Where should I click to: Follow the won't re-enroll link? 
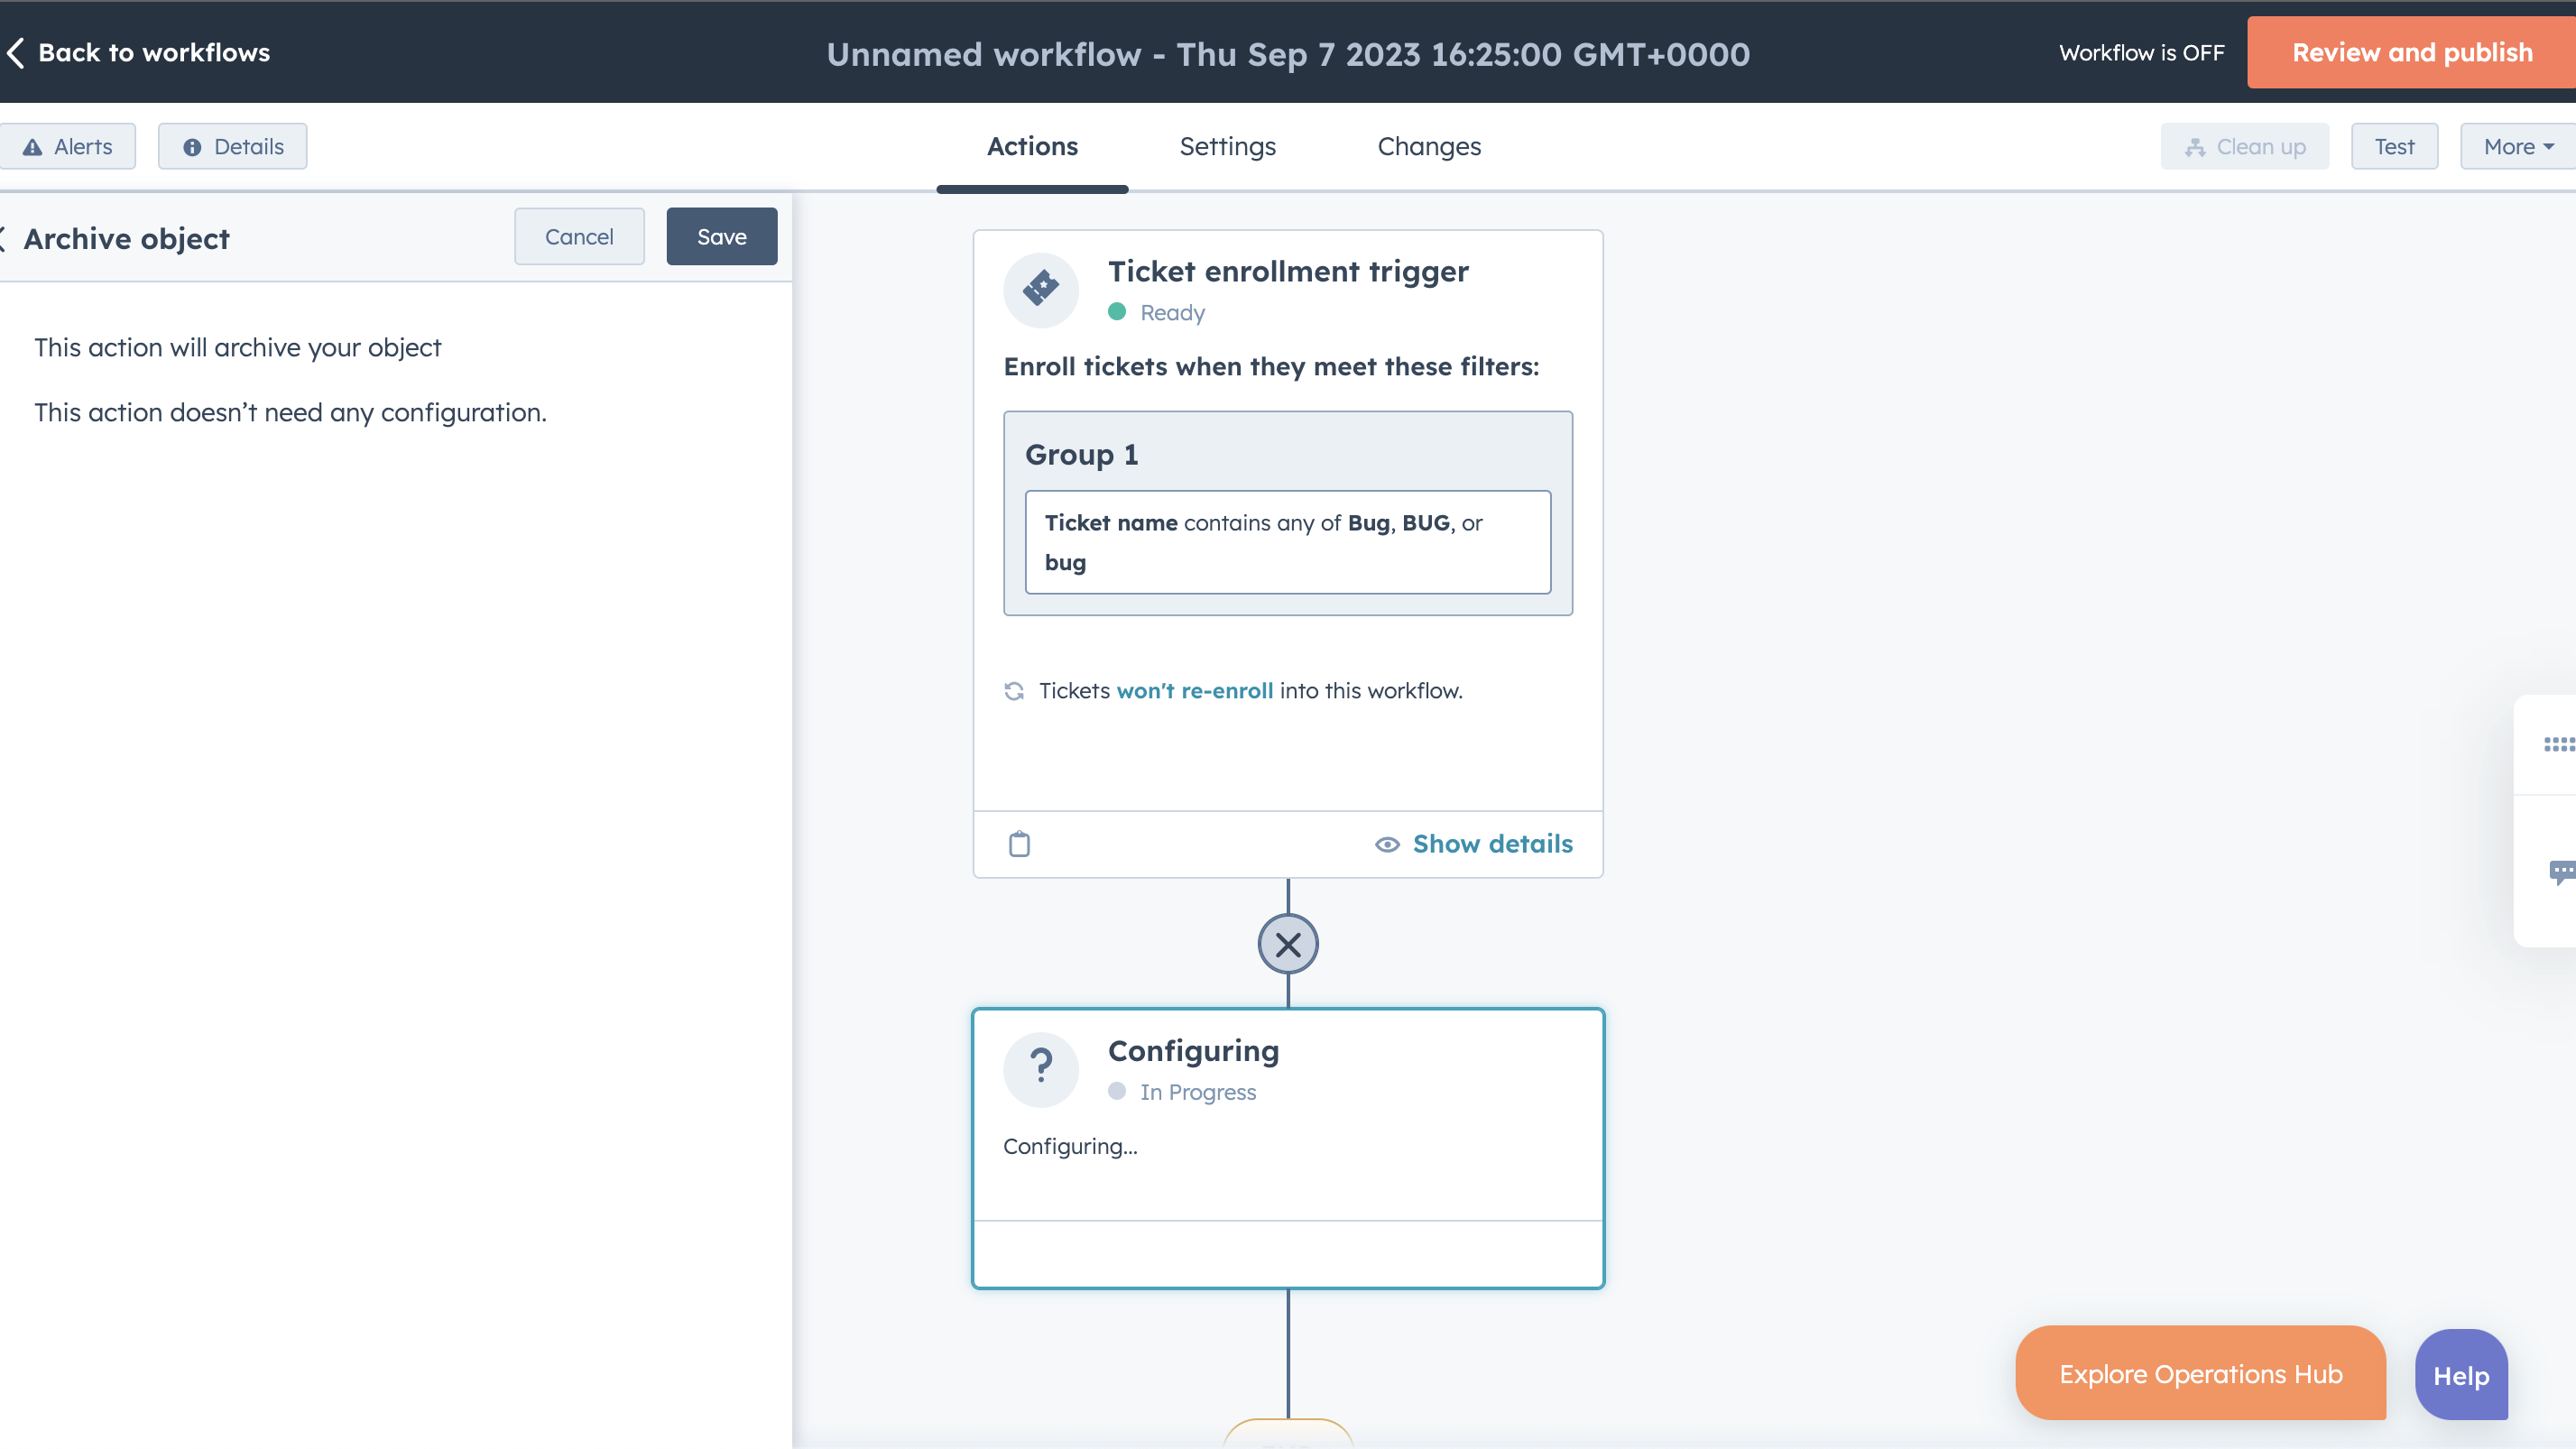click(x=1194, y=690)
